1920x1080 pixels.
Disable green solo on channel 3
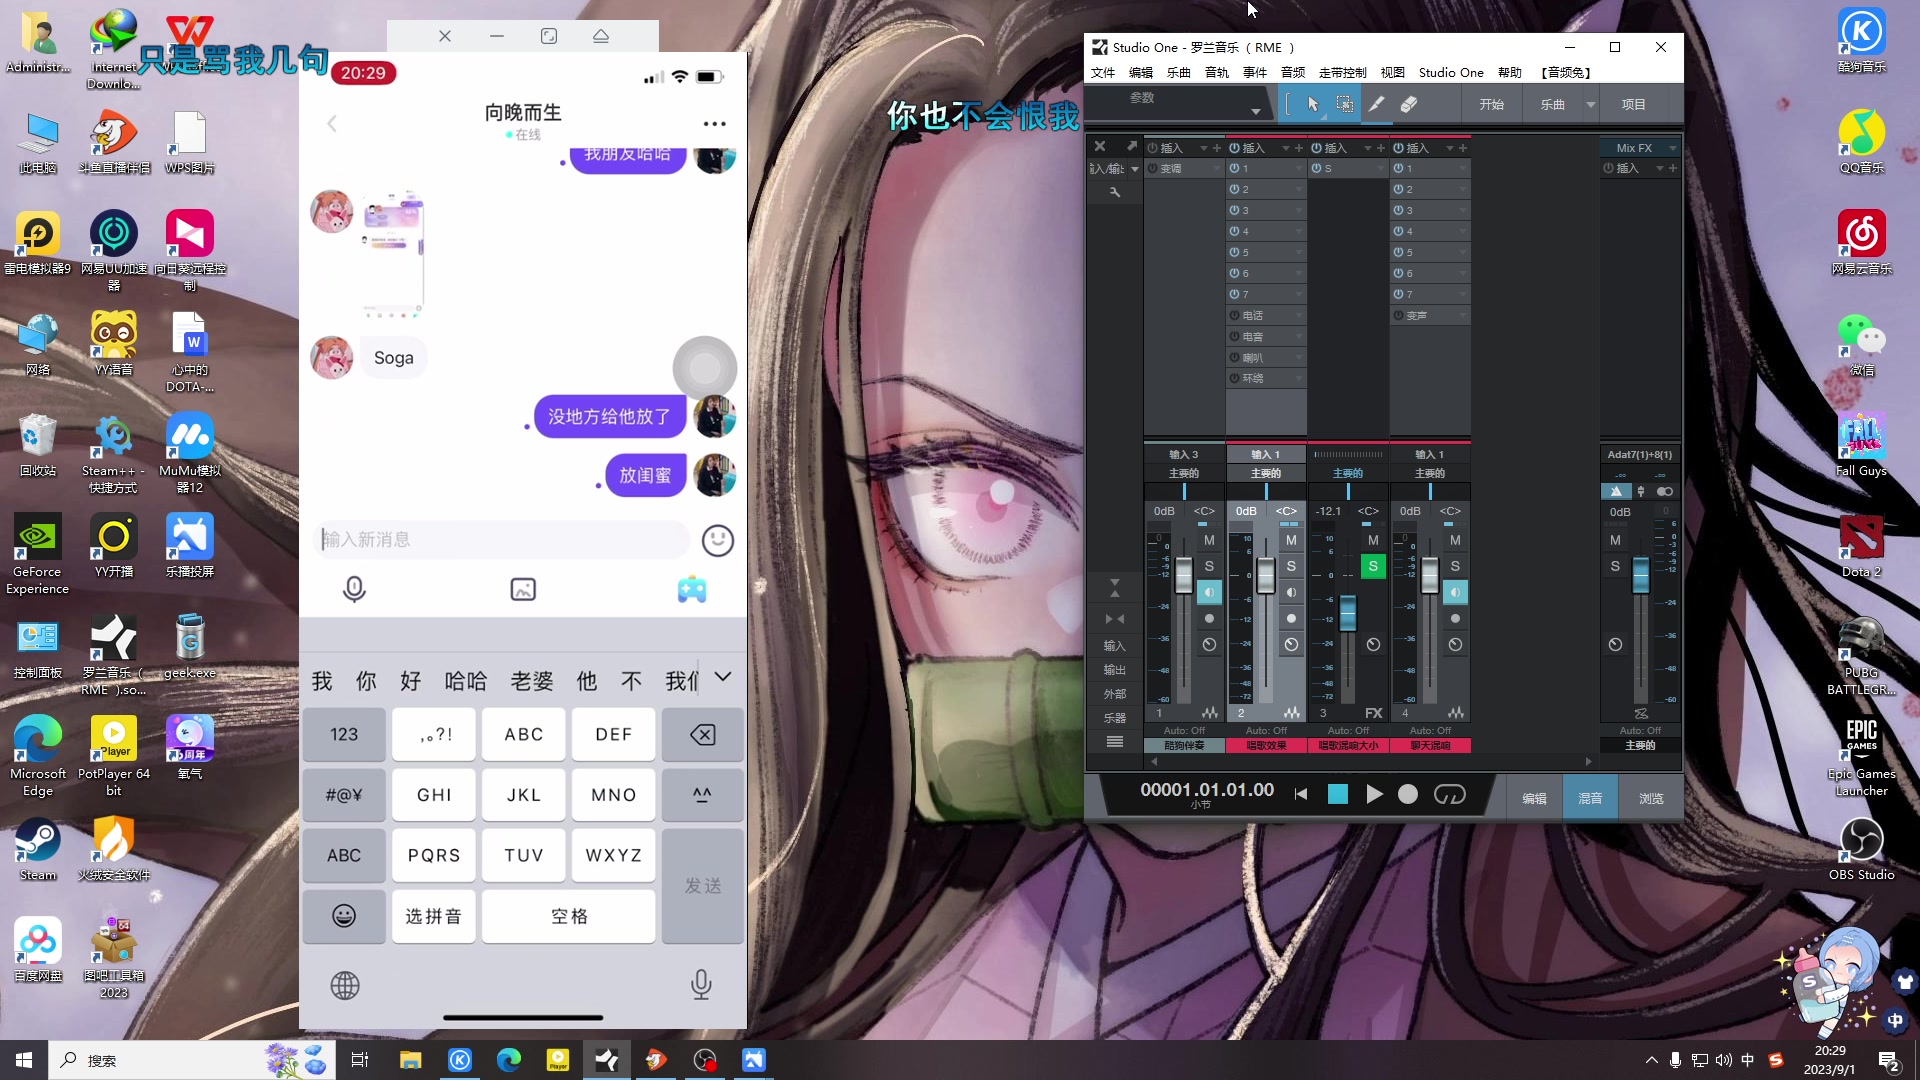coord(1373,566)
